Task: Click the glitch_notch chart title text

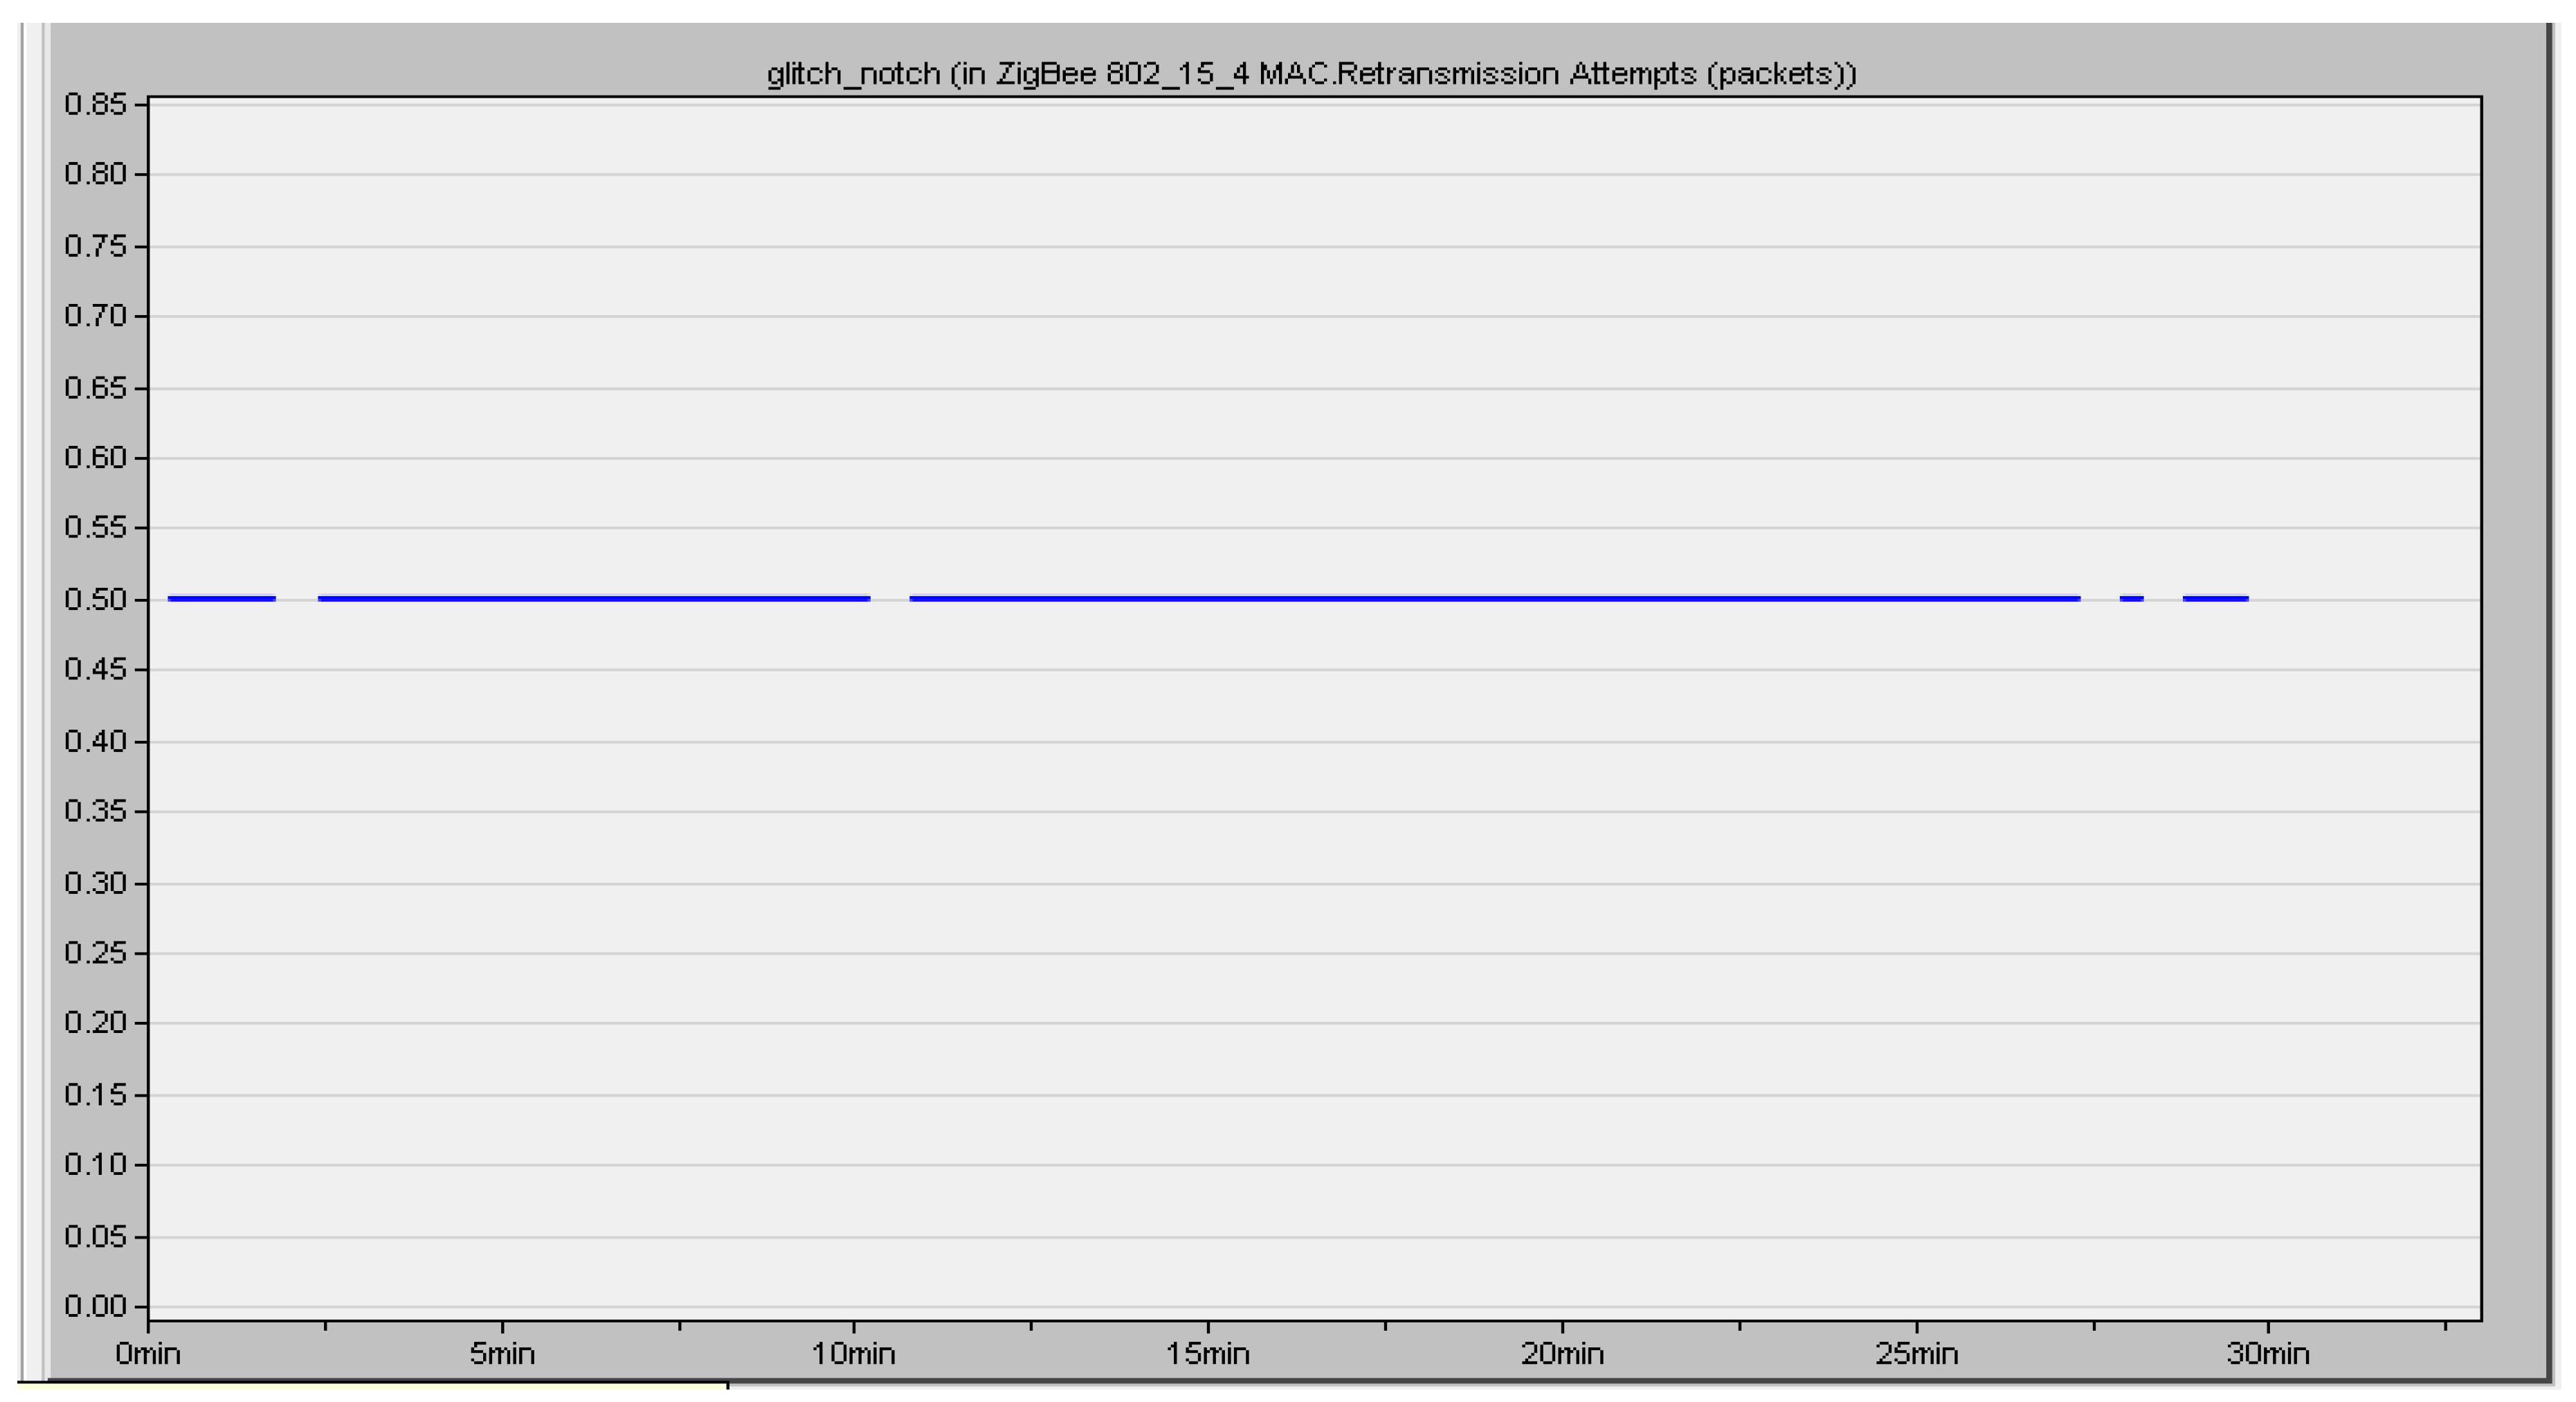Action: [x=1311, y=74]
